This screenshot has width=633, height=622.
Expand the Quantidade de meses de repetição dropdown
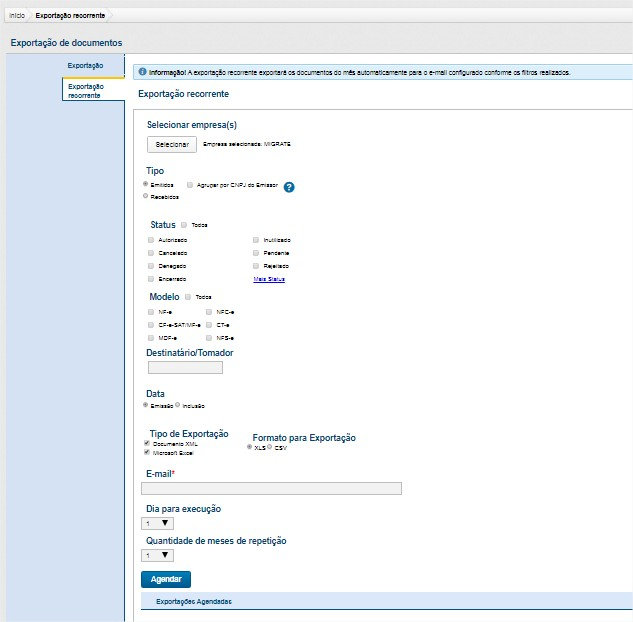(159, 555)
